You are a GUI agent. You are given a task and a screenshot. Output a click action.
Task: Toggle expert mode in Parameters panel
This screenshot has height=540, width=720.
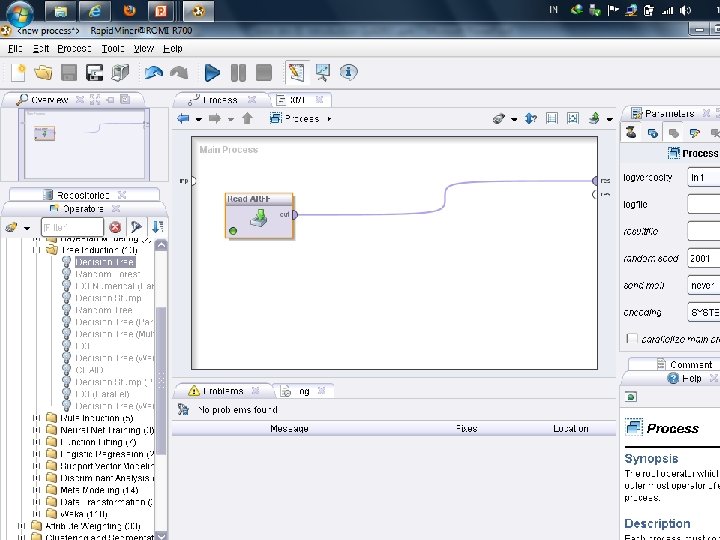click(x=631, y=133)
